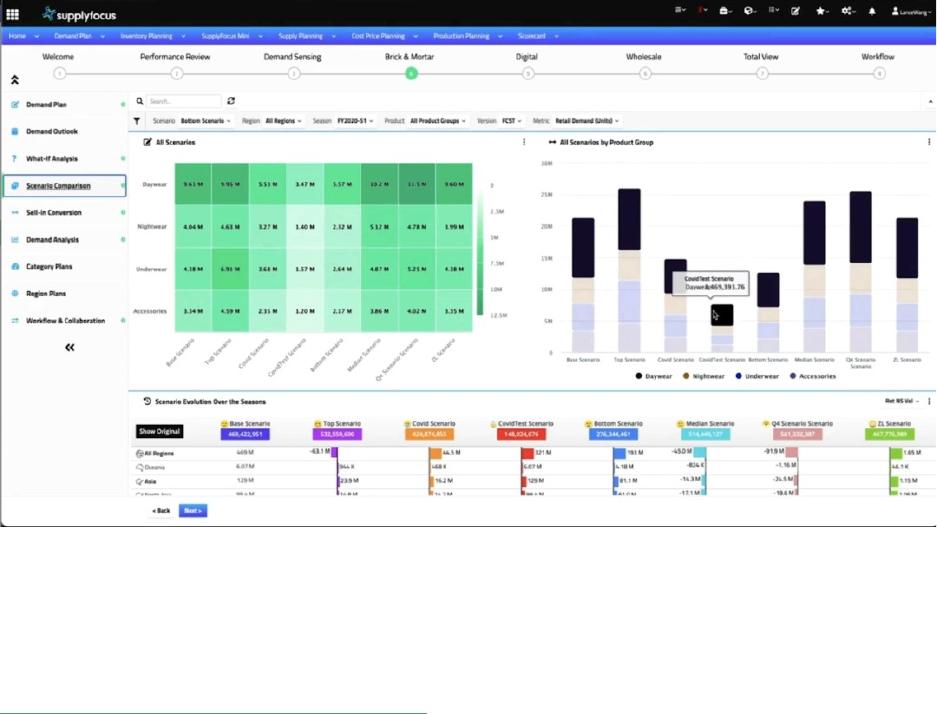Toggle Underwear series in chart legend
The height and width of the screenshot is (714, 937).
[757, 376]
